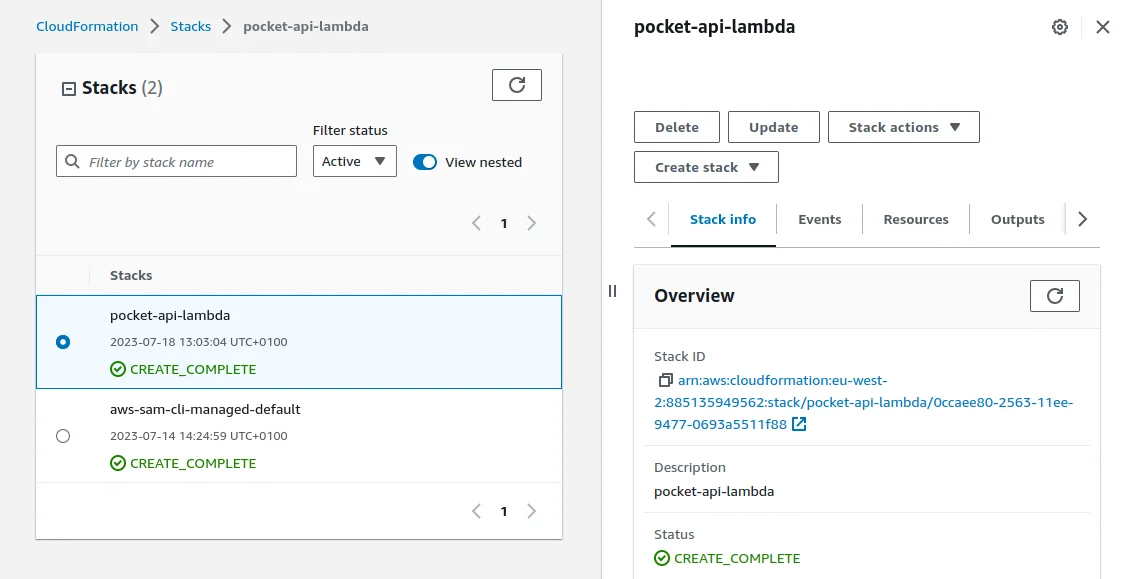This screenshot has width=1128, height=579.
Task: Refresh the stack Overview panel
Action: coord(1054,296)
